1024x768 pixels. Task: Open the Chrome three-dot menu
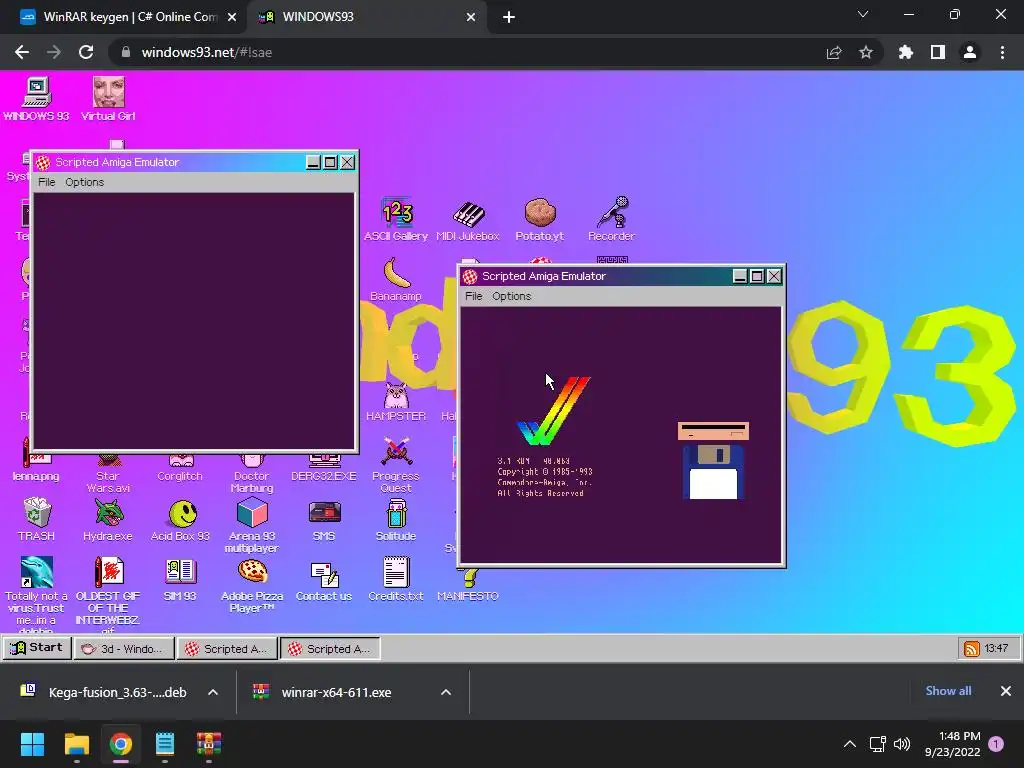tap(1002, 52)
